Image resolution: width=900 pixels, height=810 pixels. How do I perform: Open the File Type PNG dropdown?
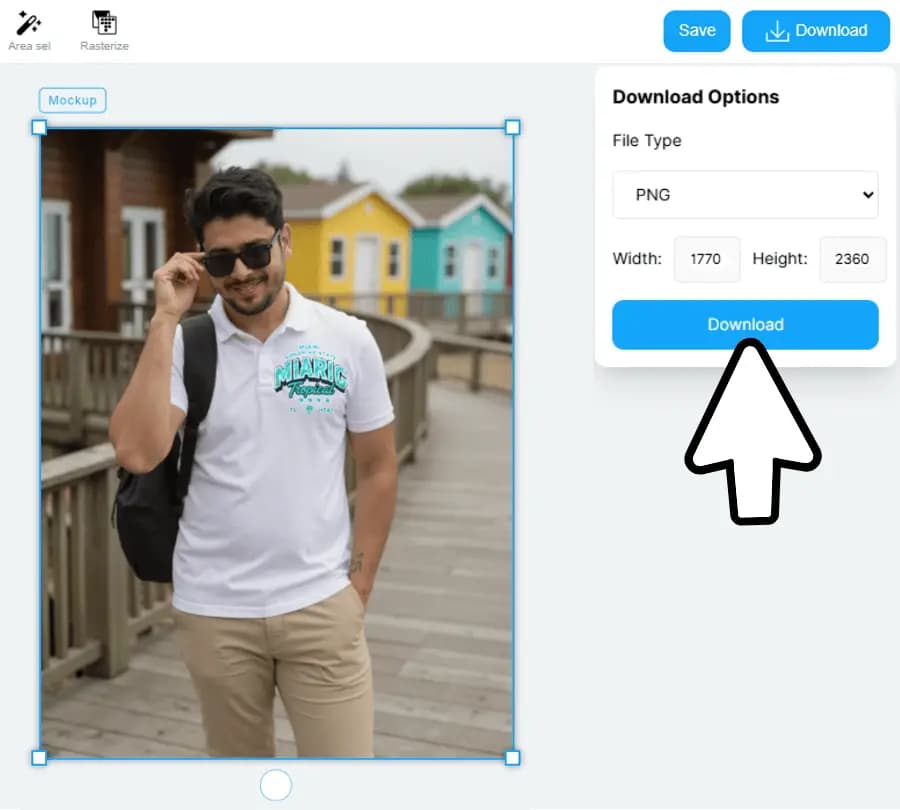pos(745,195)
